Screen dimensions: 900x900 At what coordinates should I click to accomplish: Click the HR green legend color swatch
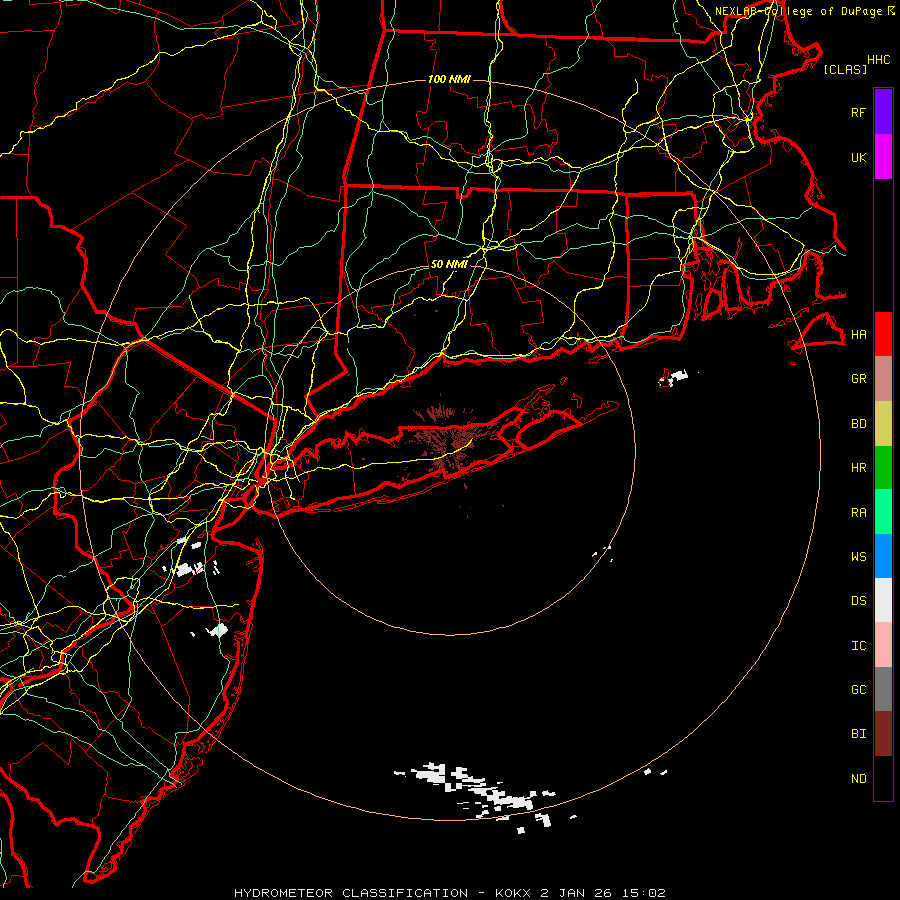(x=883, y=468)
